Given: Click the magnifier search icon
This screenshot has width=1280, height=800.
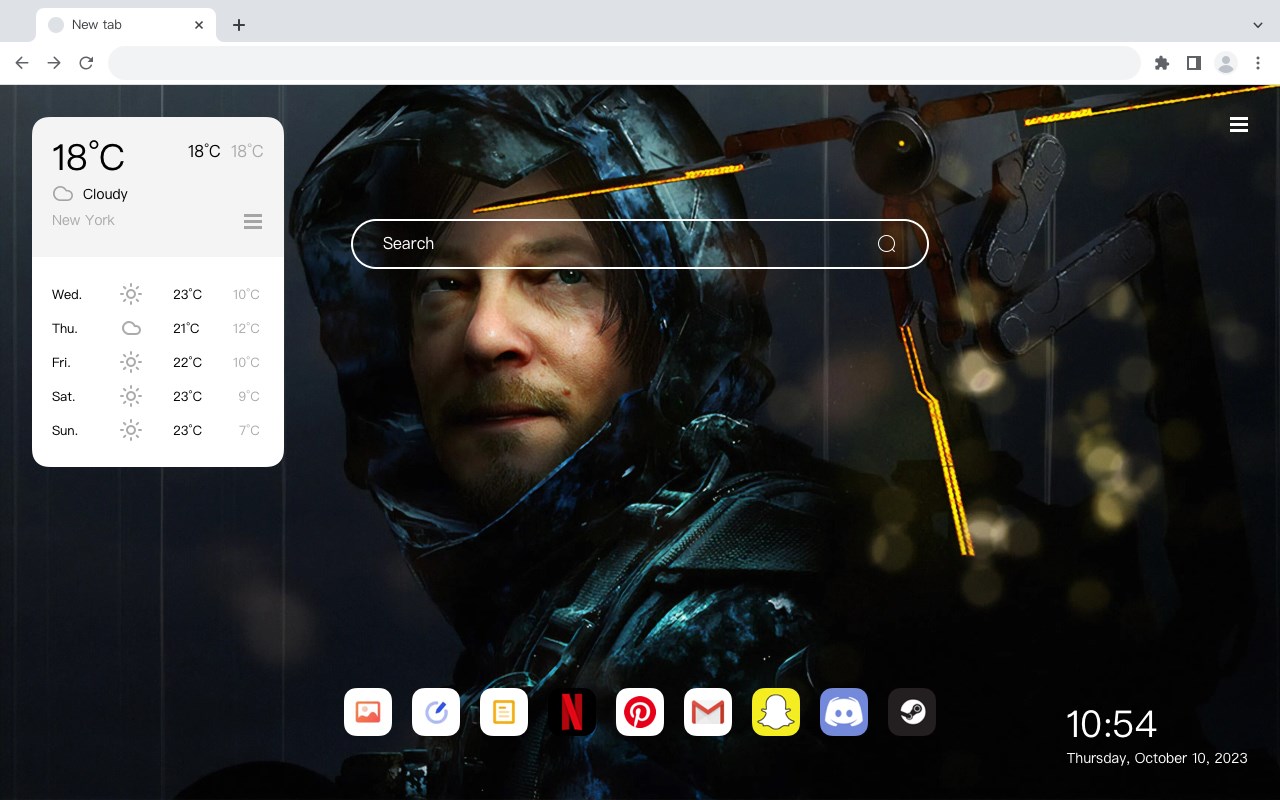Looking at the screenshot, I should click(886, 244).
